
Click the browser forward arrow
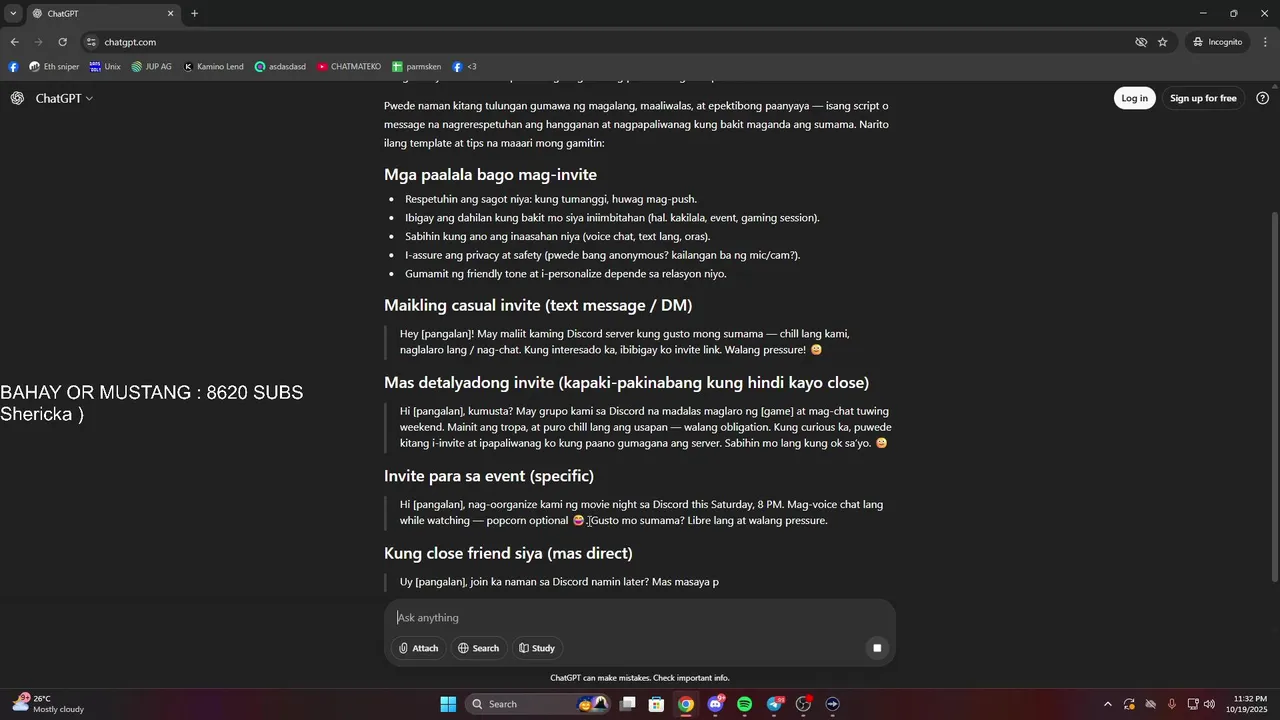38,42
